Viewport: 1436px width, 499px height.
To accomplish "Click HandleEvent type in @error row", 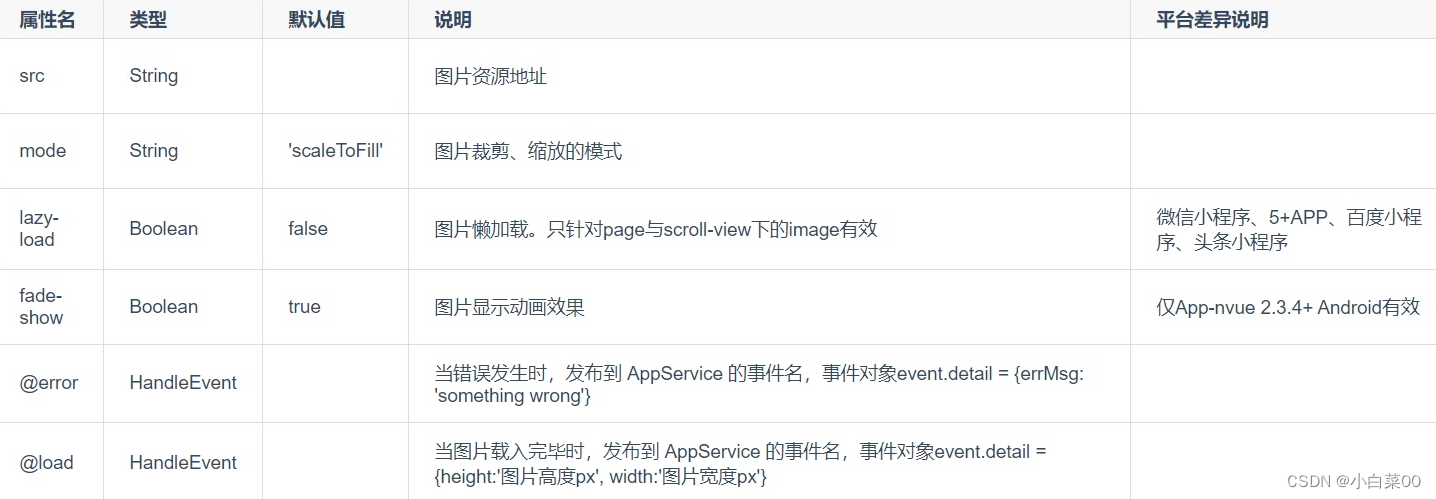I will click(x=183, y=383).
